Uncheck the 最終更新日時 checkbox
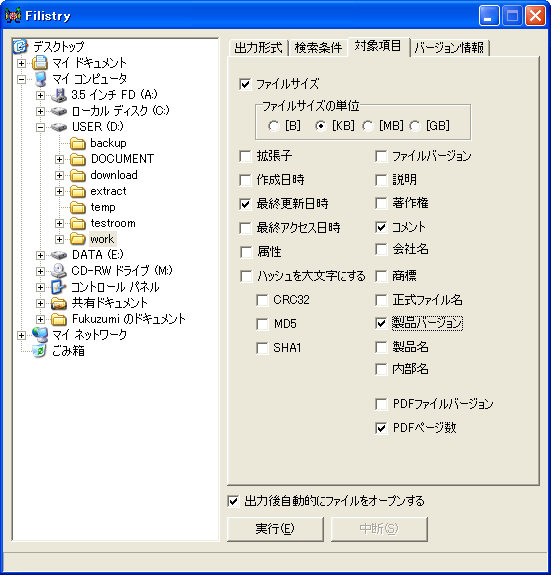Image resolution: width=551 pixels, height=575 pixels. point(245,204)
